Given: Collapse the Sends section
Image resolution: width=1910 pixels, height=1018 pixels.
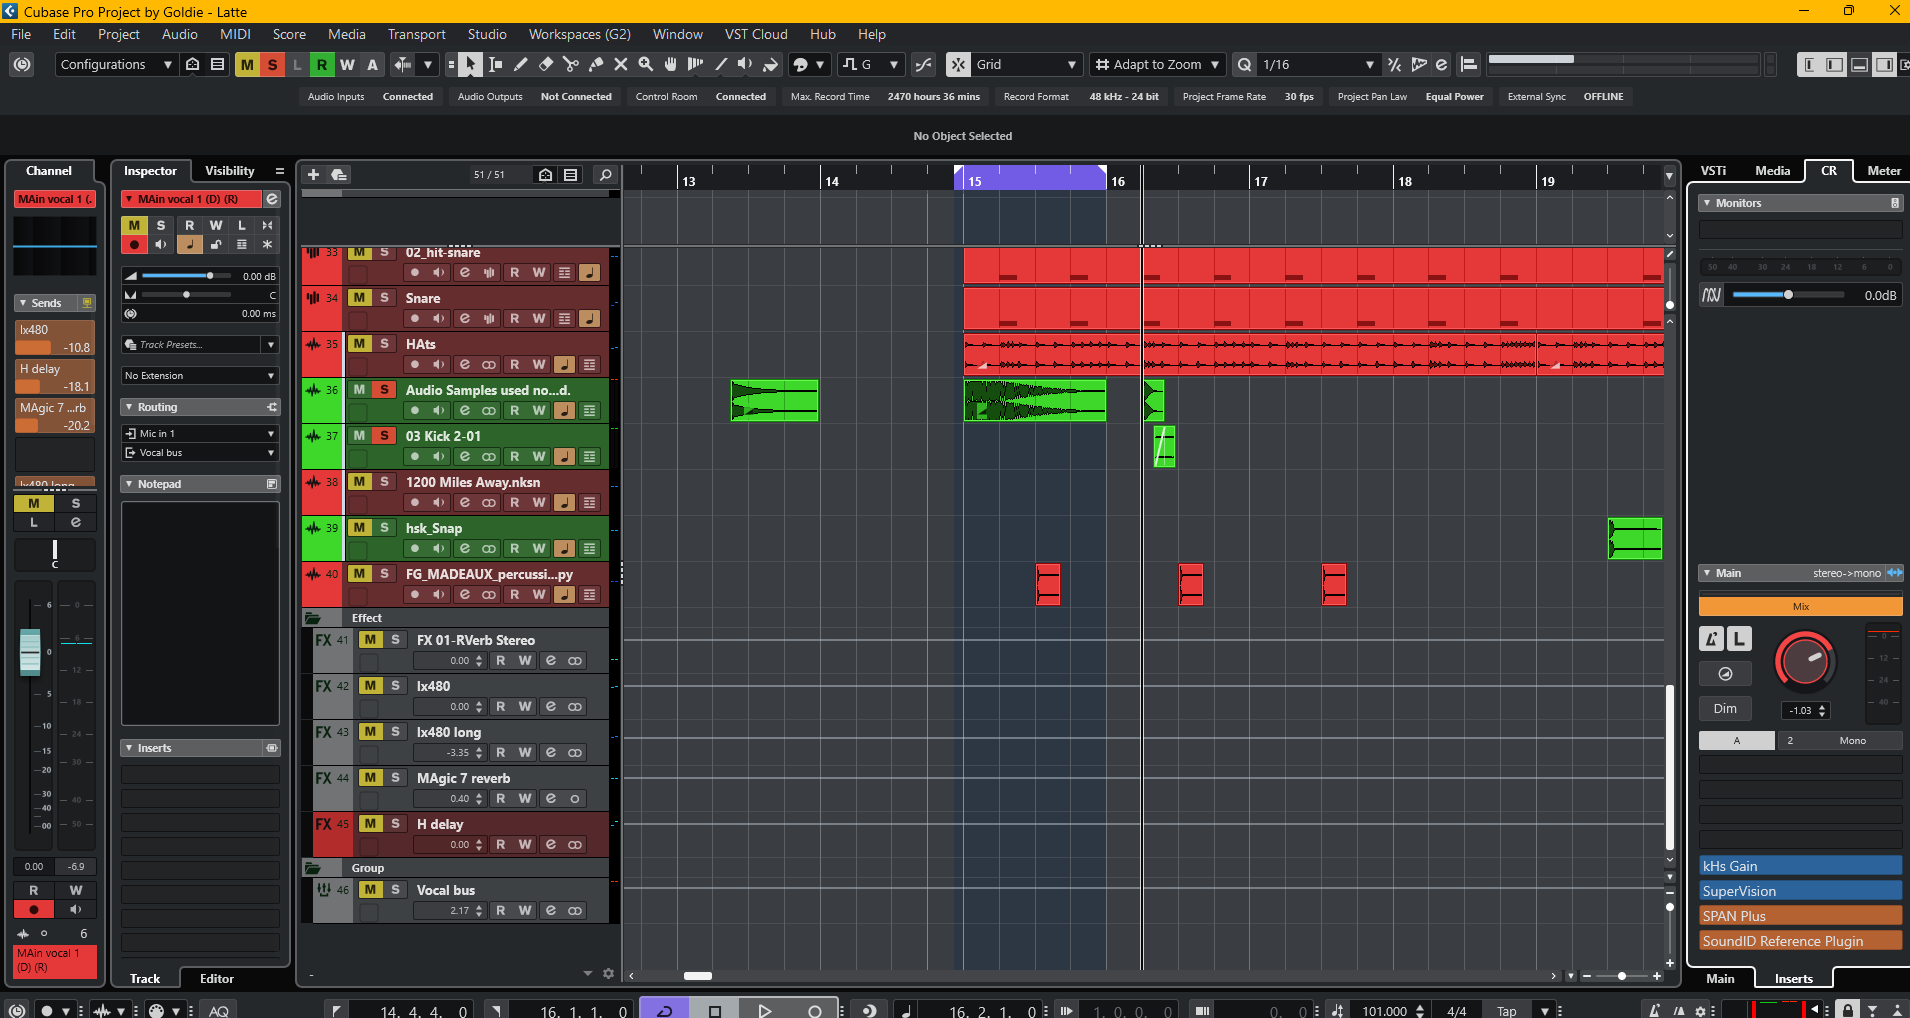Looking at the screenshot, I should 23,303.
